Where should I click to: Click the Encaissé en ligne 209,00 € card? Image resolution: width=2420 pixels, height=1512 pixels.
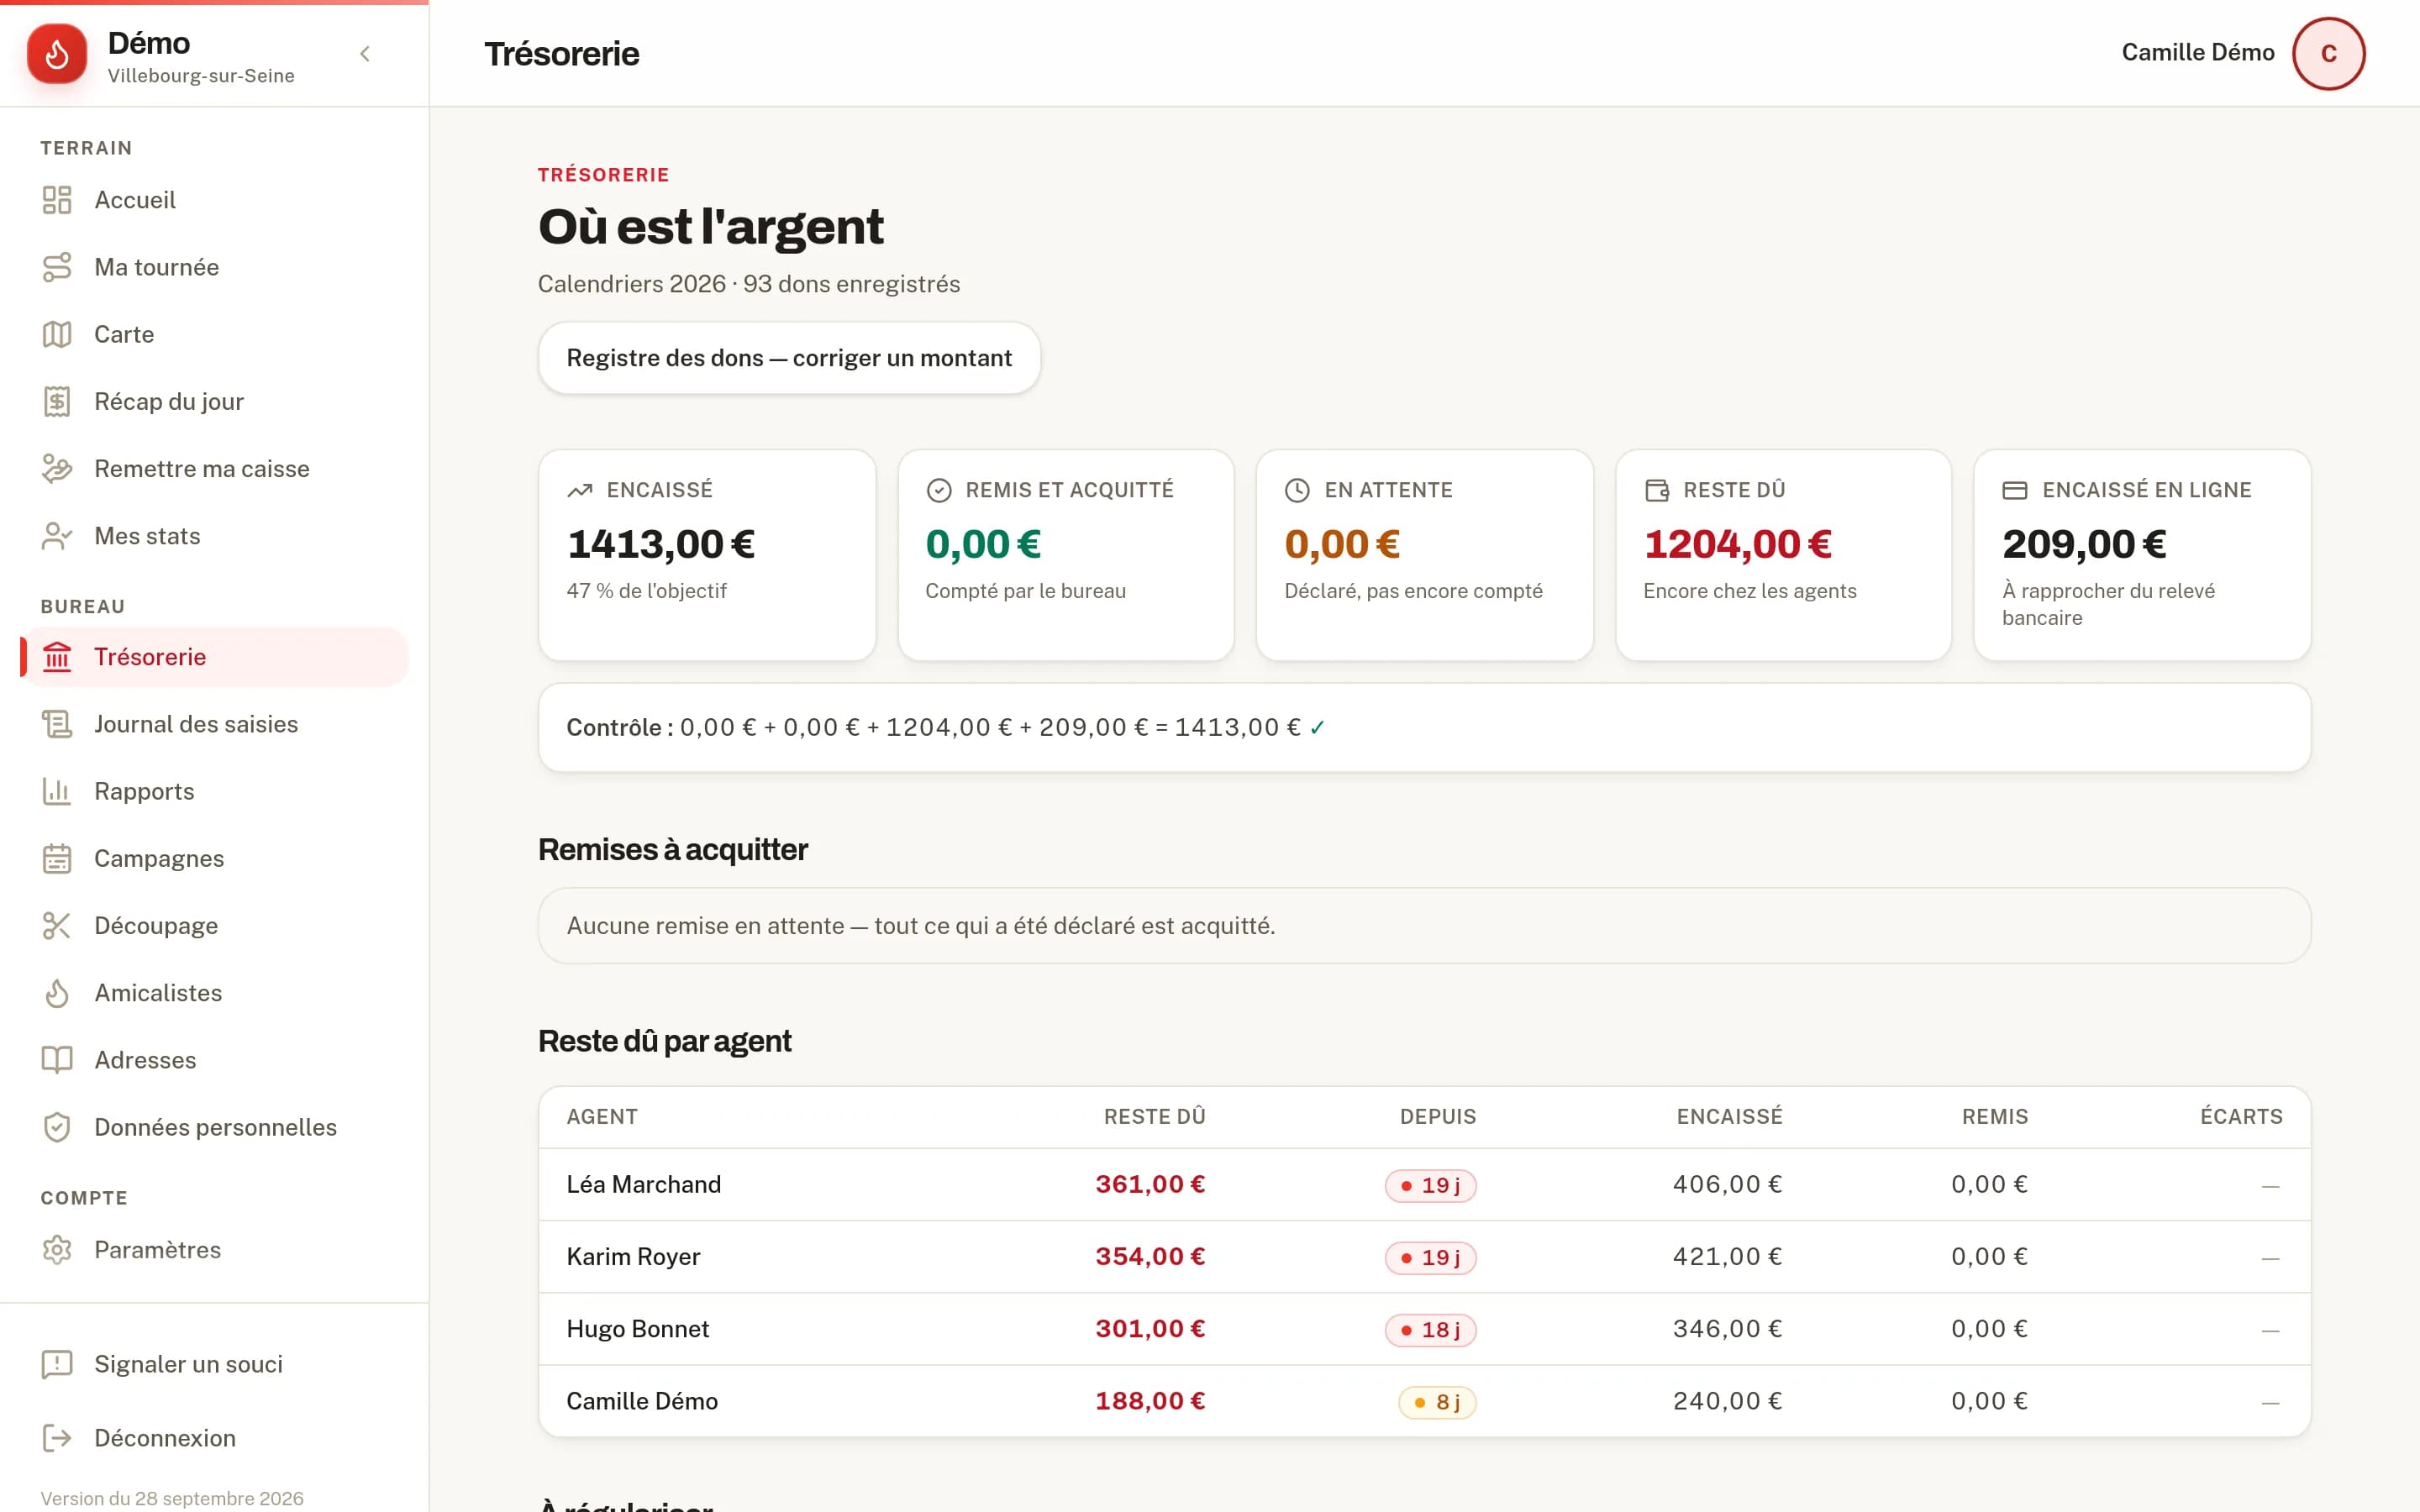pos(2142,555)
